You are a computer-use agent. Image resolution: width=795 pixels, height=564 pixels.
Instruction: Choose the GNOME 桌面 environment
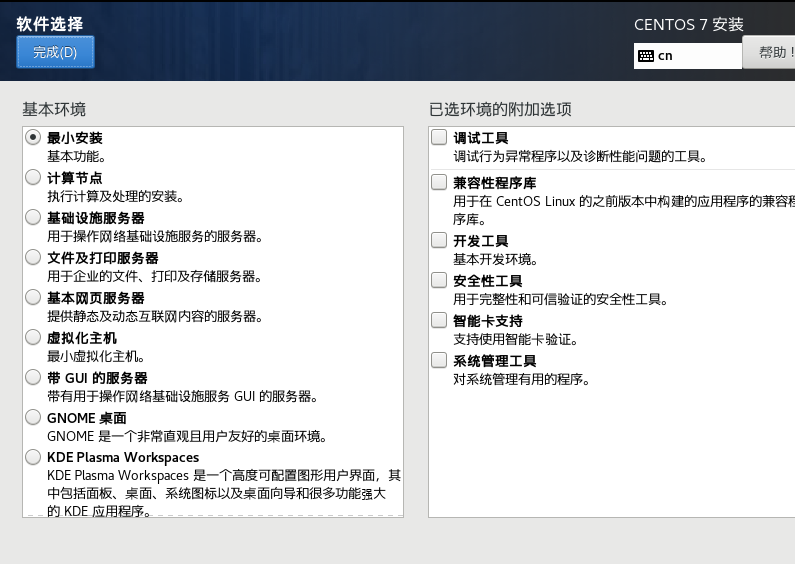coord(33,417)
